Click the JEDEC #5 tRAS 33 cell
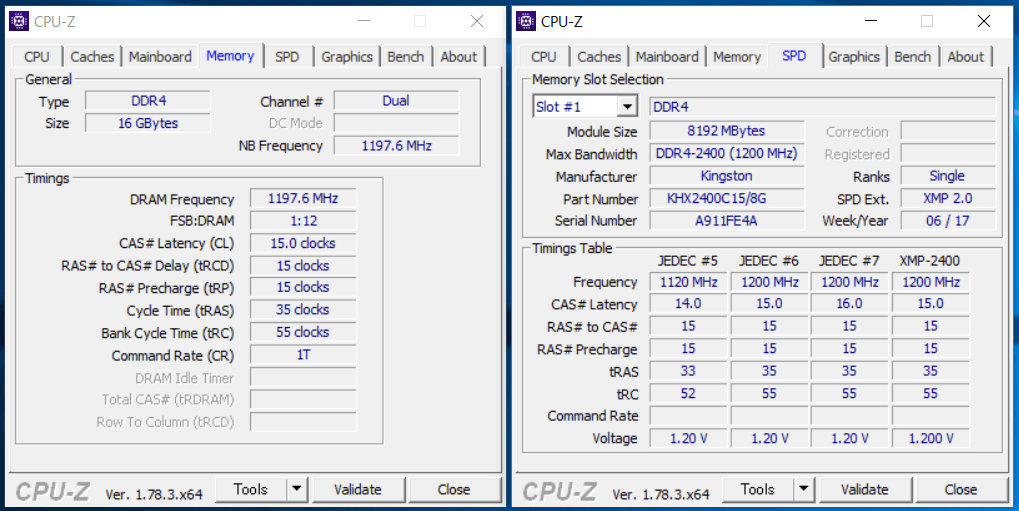Viewport: 1019px width, 511px height. tap(688, 371)
